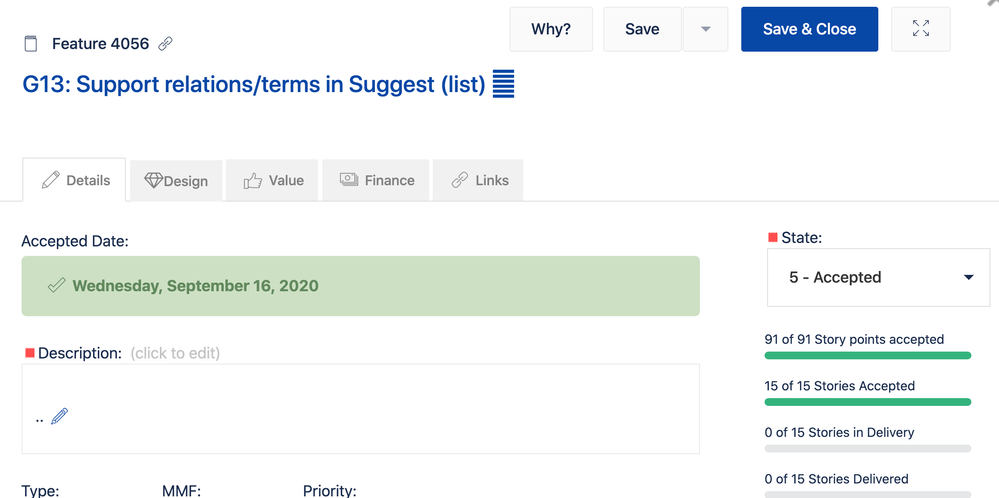Copy link via chain icon beside Feature 4056
This screenshot has height=498, width=999.
166,44
